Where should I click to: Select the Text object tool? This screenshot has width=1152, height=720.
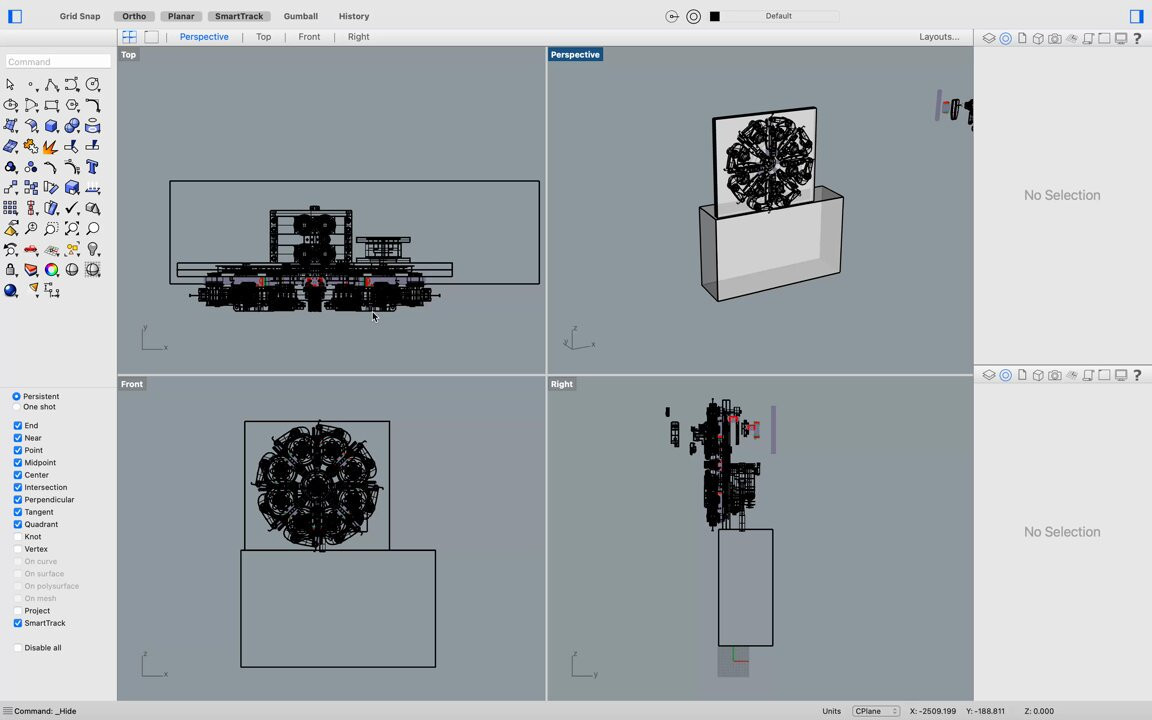[92, 167]
